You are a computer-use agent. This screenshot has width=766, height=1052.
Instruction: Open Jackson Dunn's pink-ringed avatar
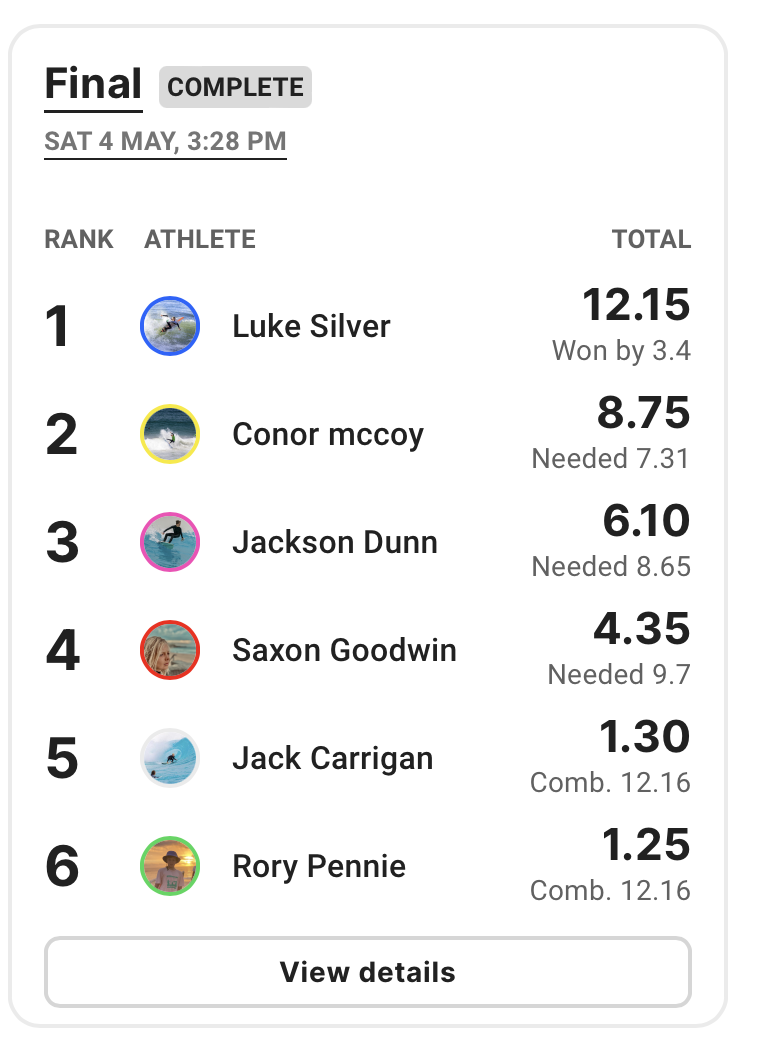[x=170, y=542]
